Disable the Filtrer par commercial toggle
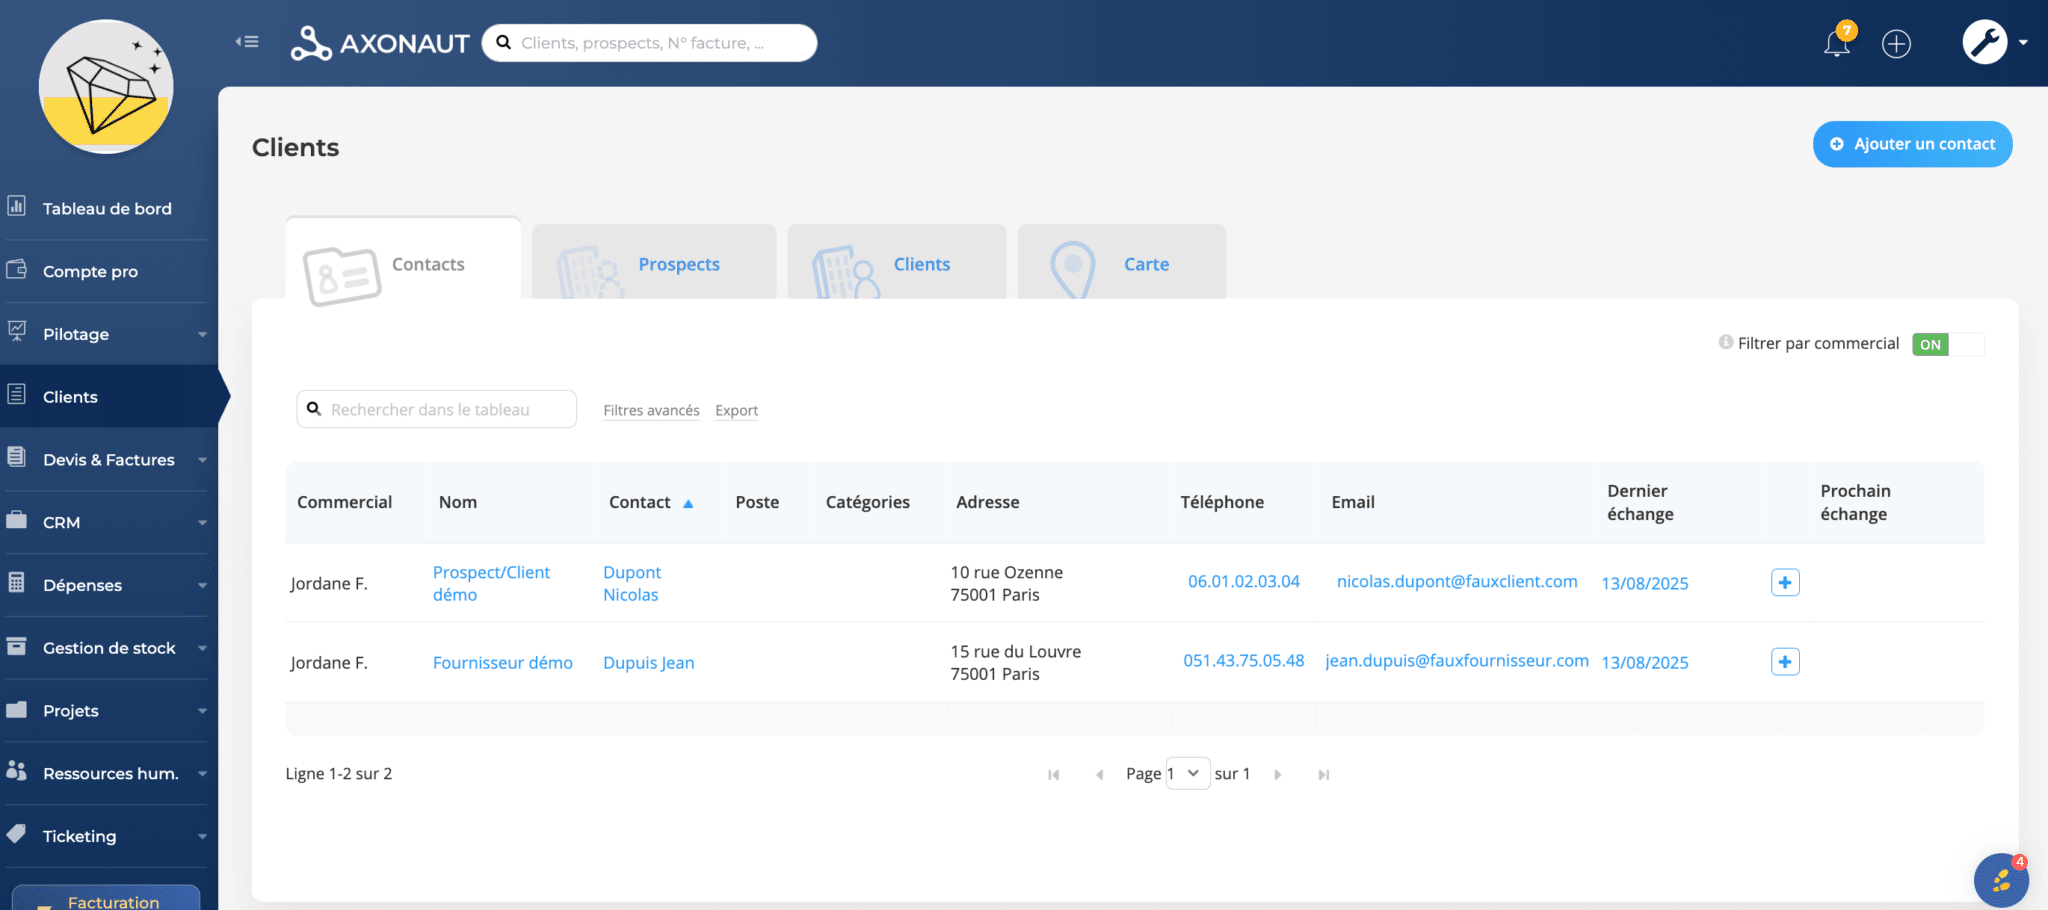The width and height of the screenshot is (2048, 910). click(x=1946, y=344)
